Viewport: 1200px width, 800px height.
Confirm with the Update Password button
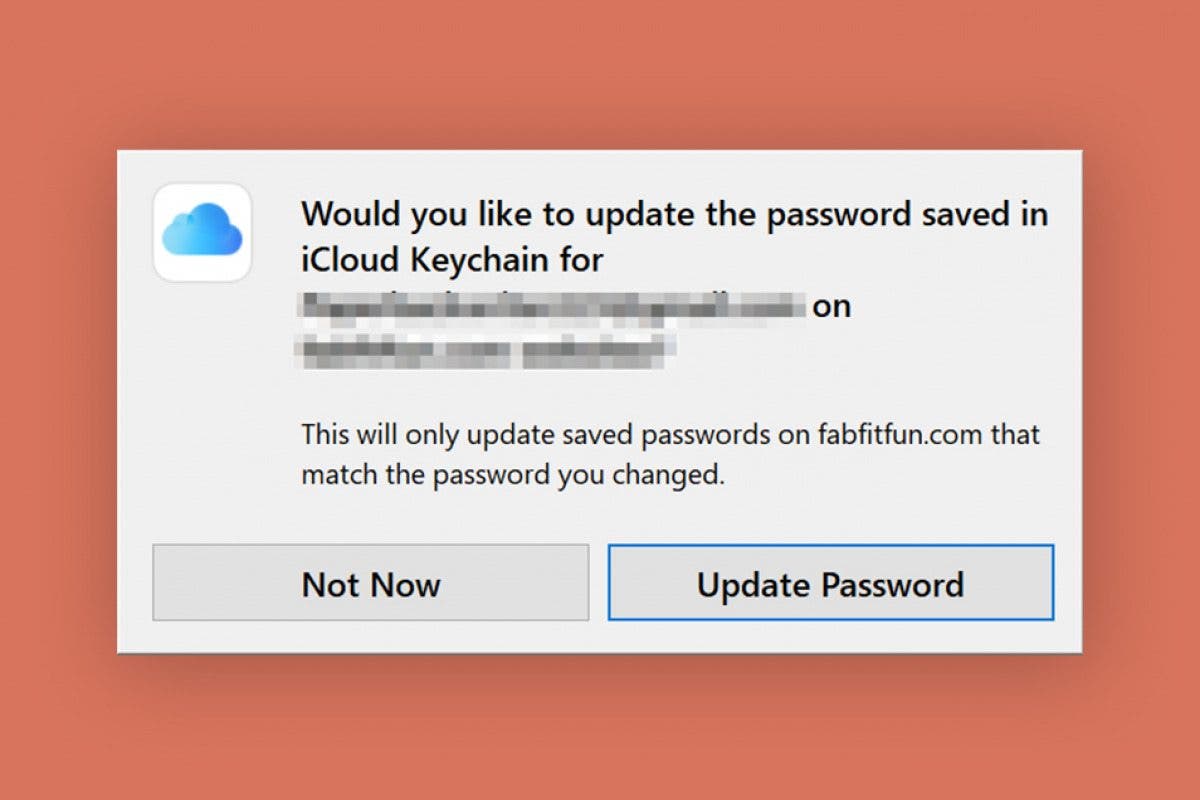pyautogui.click(x=830, y=583)
